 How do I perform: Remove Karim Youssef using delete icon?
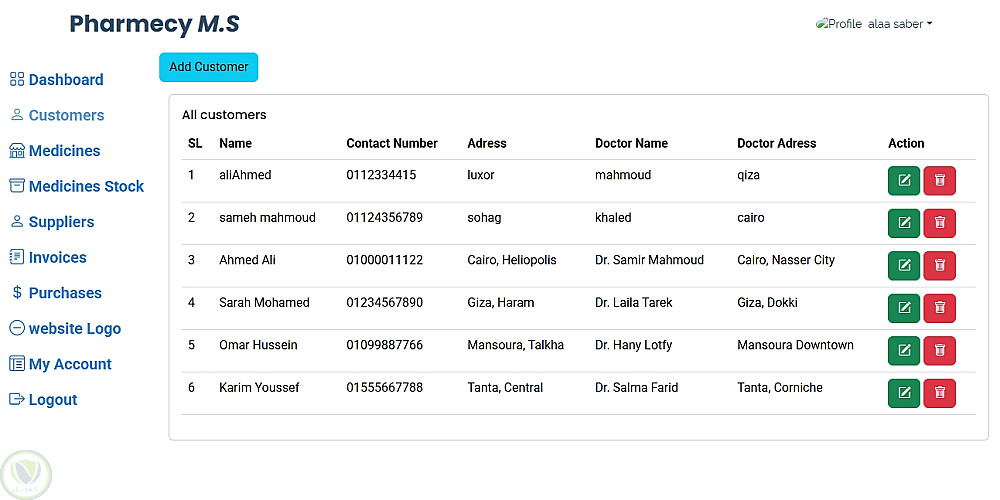point(939,393)
